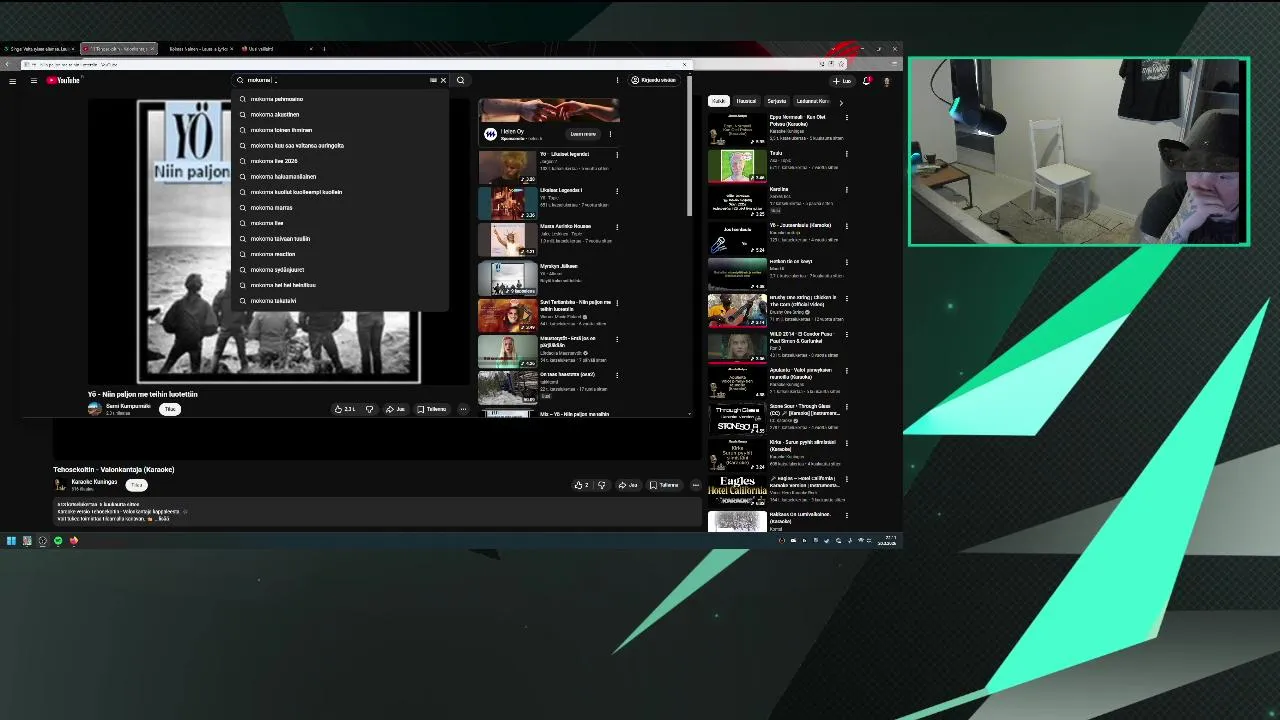Click the Luo create button
This screenshot has height=720, width=1280.
click(842, 80)
